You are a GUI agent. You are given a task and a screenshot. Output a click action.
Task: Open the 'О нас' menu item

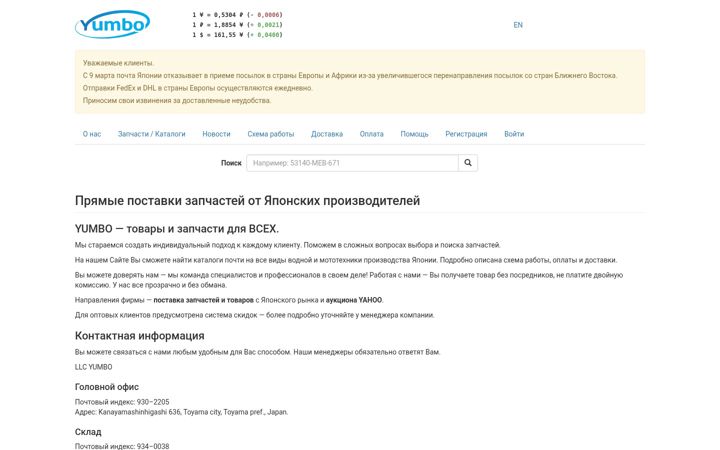click(x=92, y=134)
